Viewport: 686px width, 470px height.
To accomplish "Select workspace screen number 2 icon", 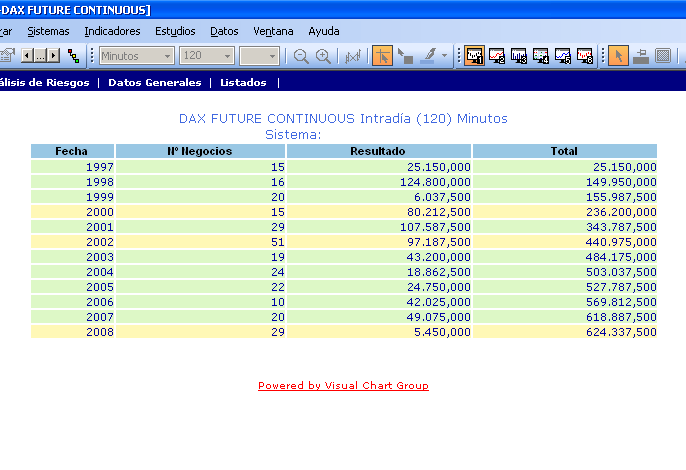I will coord(497,56).
